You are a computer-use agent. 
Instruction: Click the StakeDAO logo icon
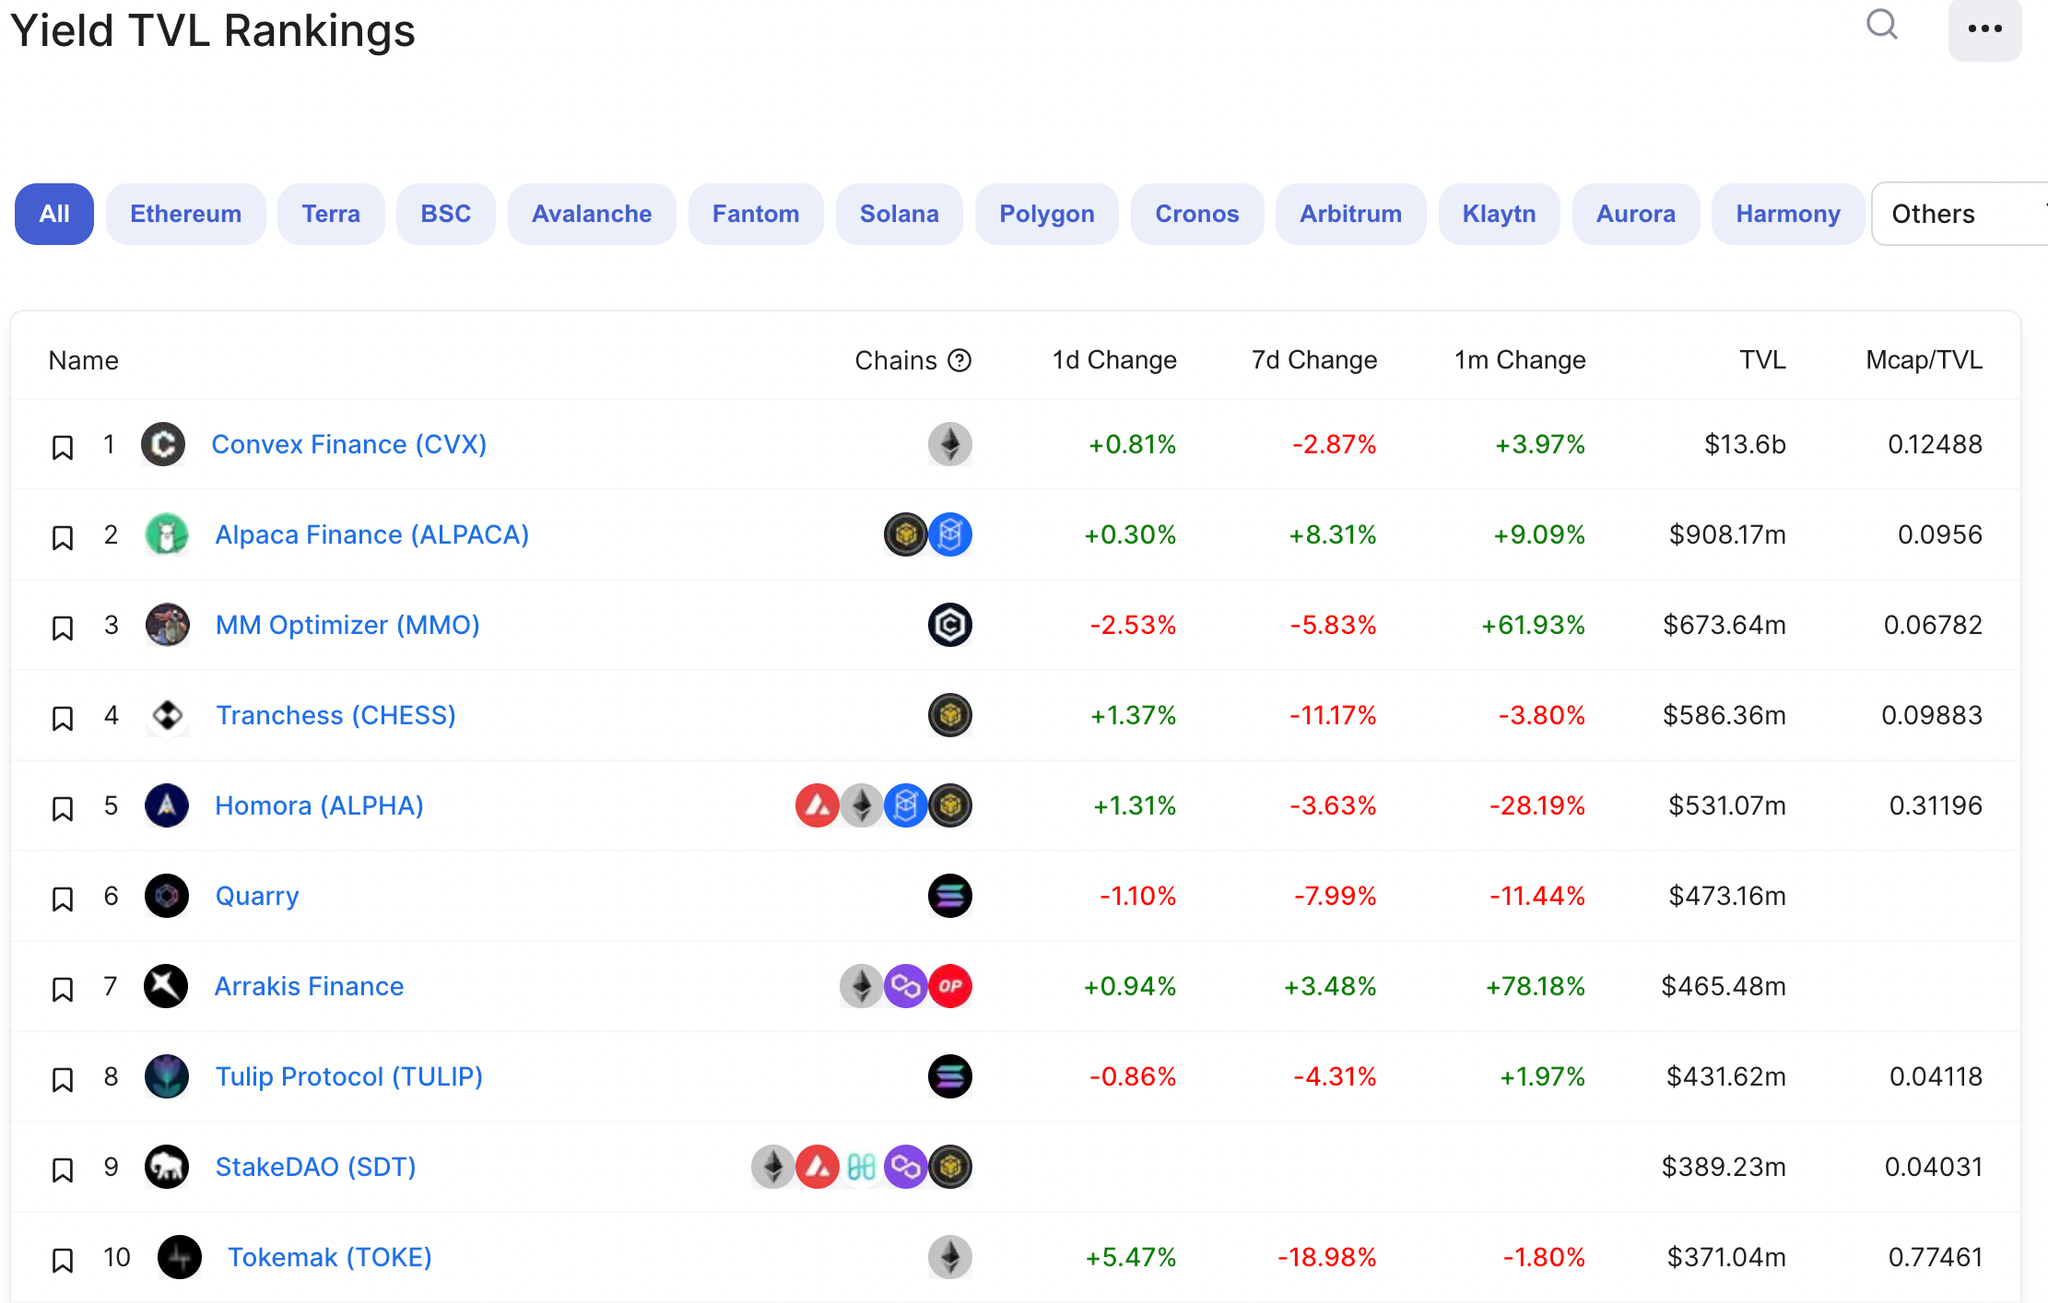(x=166, y=1167)
